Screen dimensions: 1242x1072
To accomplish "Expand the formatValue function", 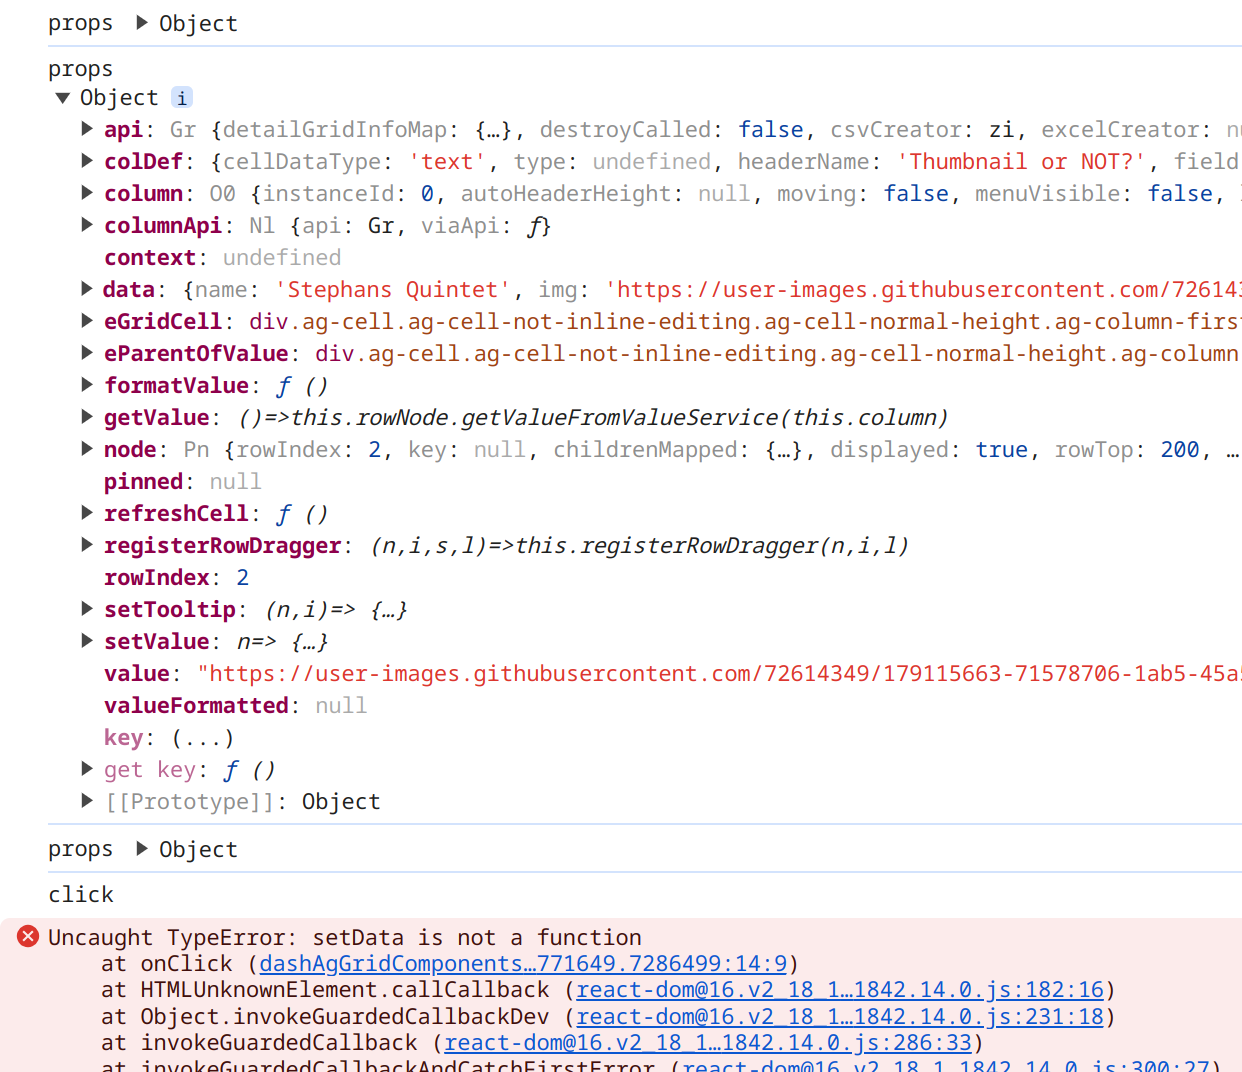I will pos(87,385).
